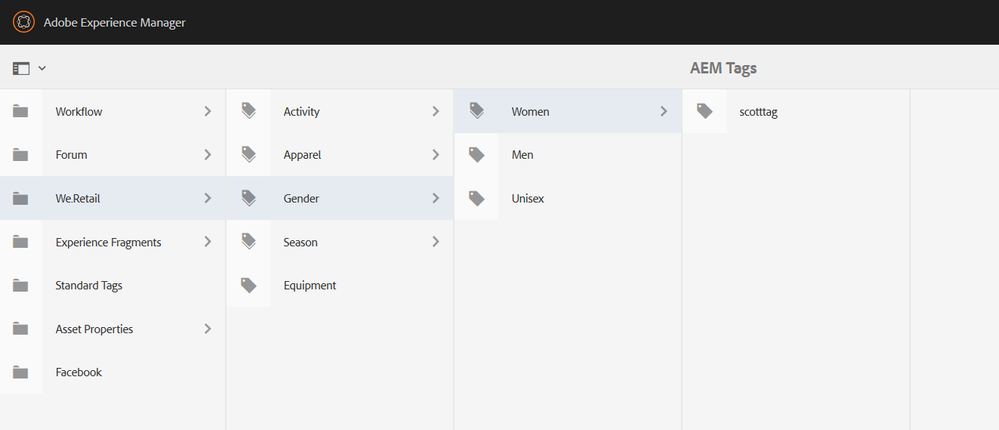Click the Men tag icon
The height and width of the screenshot is (430, 999).
pyautogui.click(x=477, y=155)
